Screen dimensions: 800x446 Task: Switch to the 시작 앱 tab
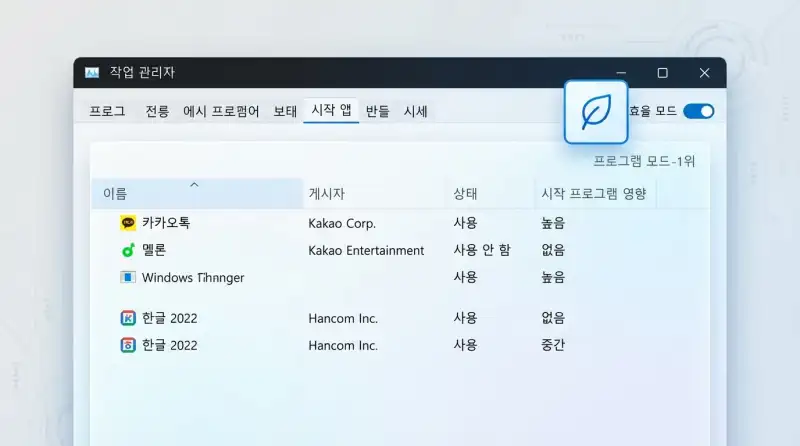pyautogui.click(x=331, y=110)
